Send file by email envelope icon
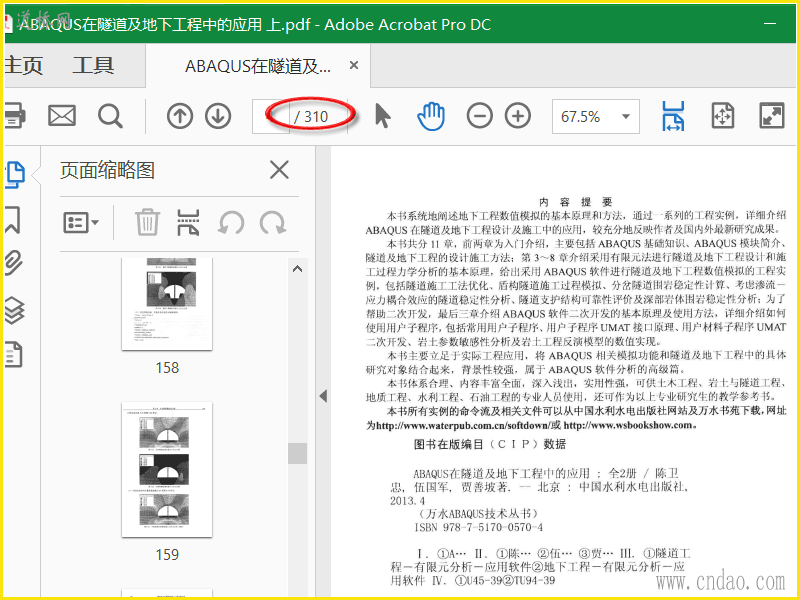This screenshot has width=800, height=600. click(62, 116)
